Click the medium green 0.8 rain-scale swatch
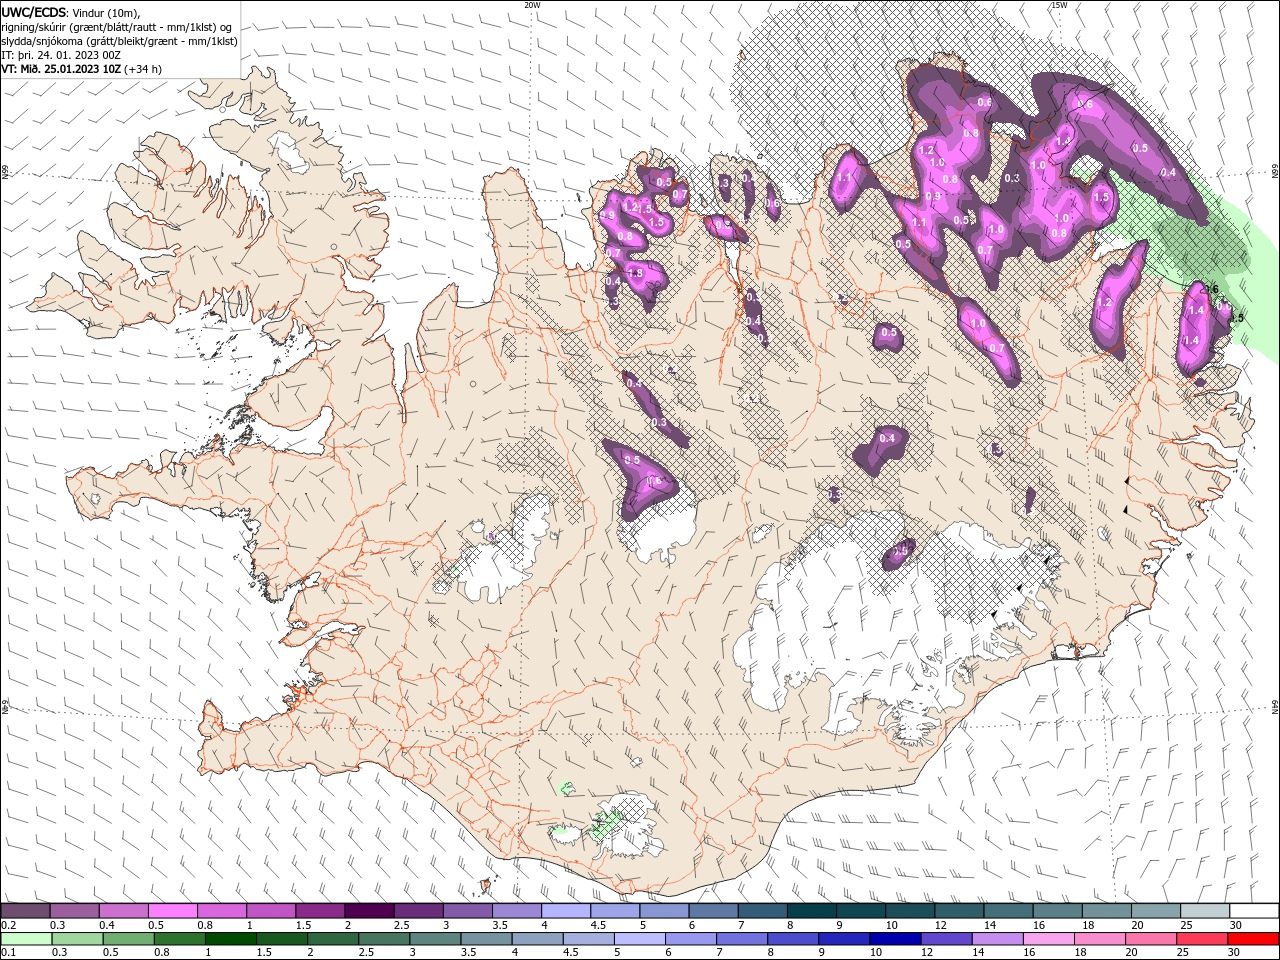Viewport: 1280px width, 960px height. pos(180,939)
